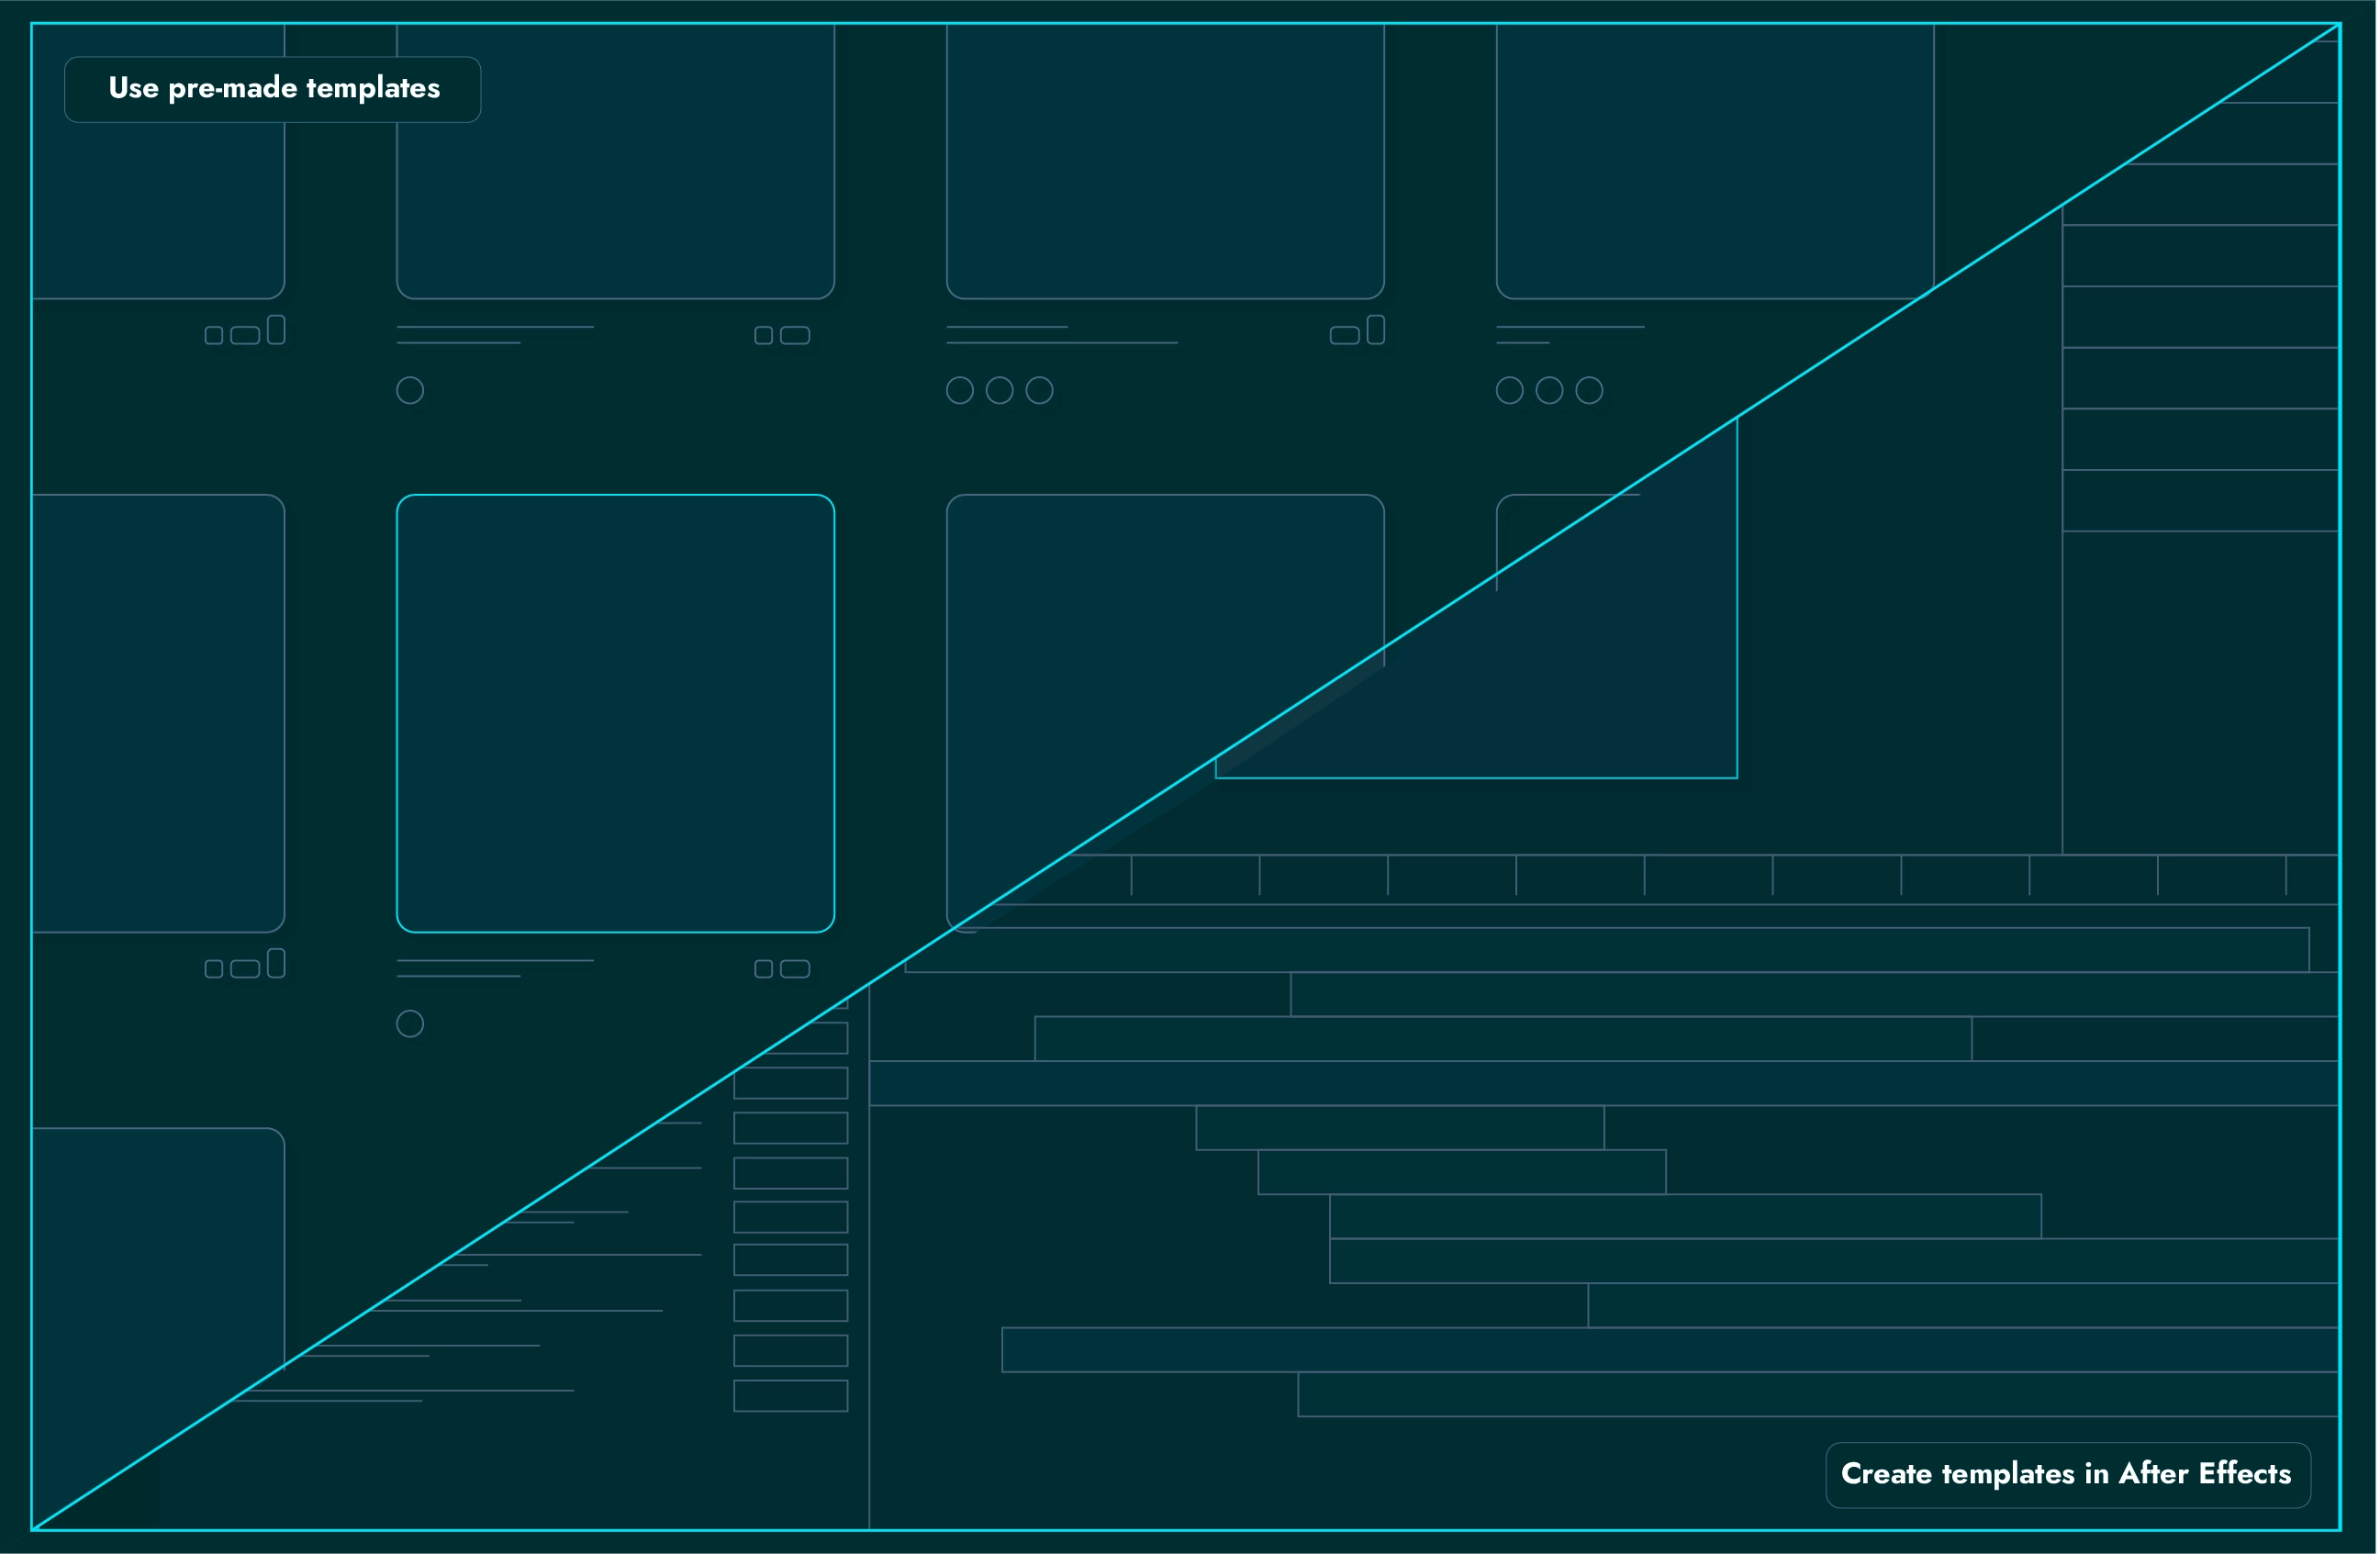The height and width of the screenshot is (1554, 2380).
Task: Click the single circle under top-row second card
Action: point(410,390)
